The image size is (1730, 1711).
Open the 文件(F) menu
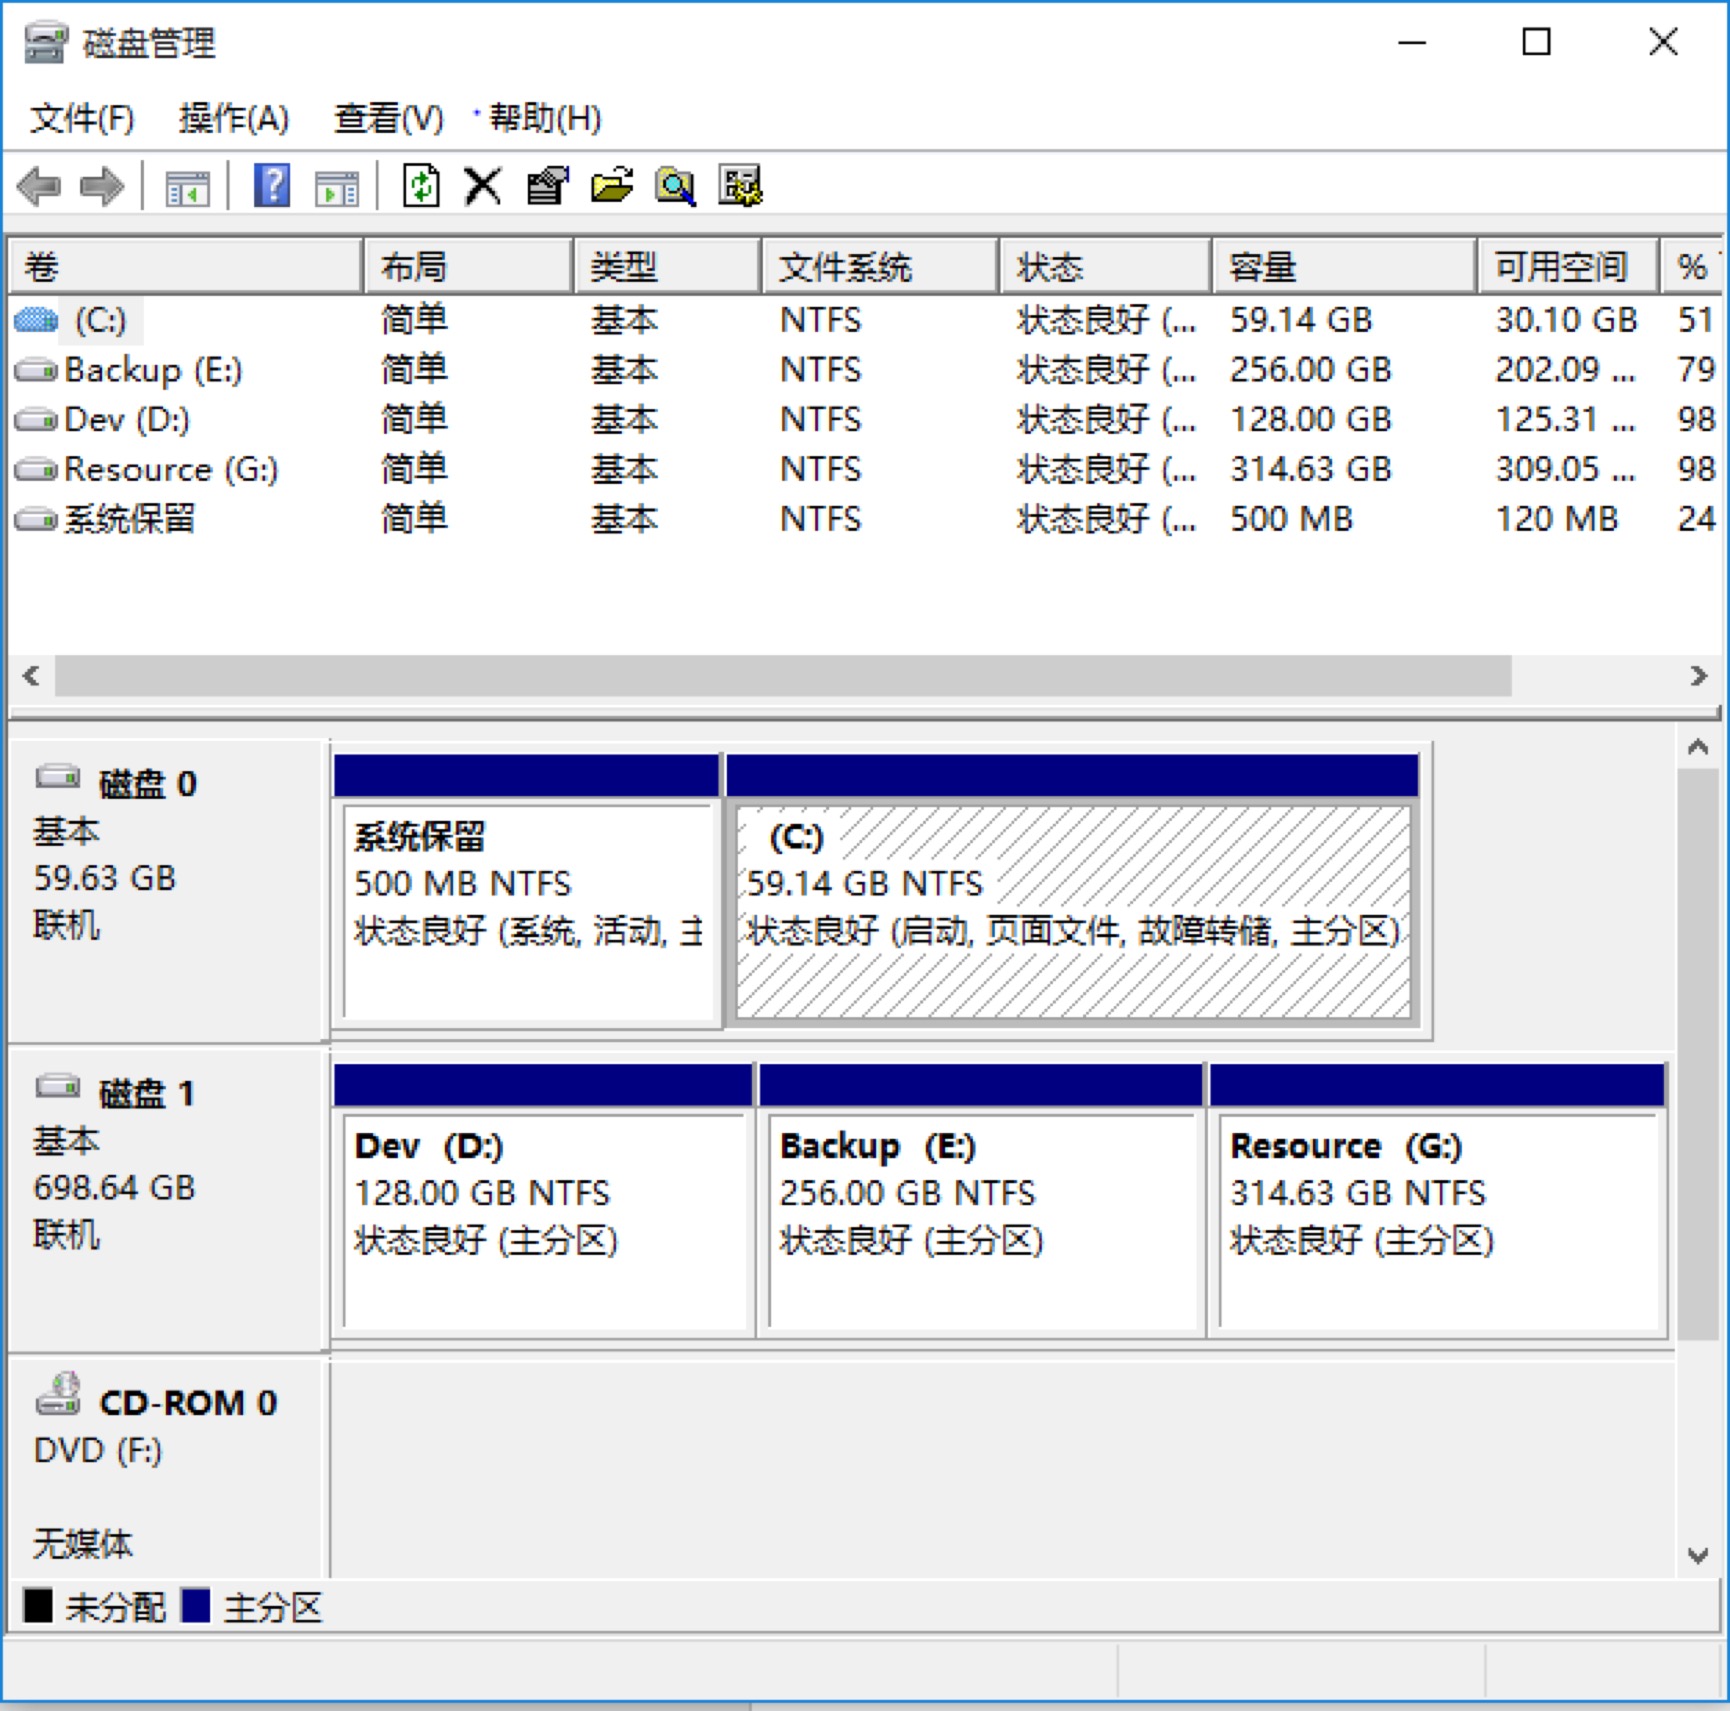pyautogui.click(x=81, y=118)
